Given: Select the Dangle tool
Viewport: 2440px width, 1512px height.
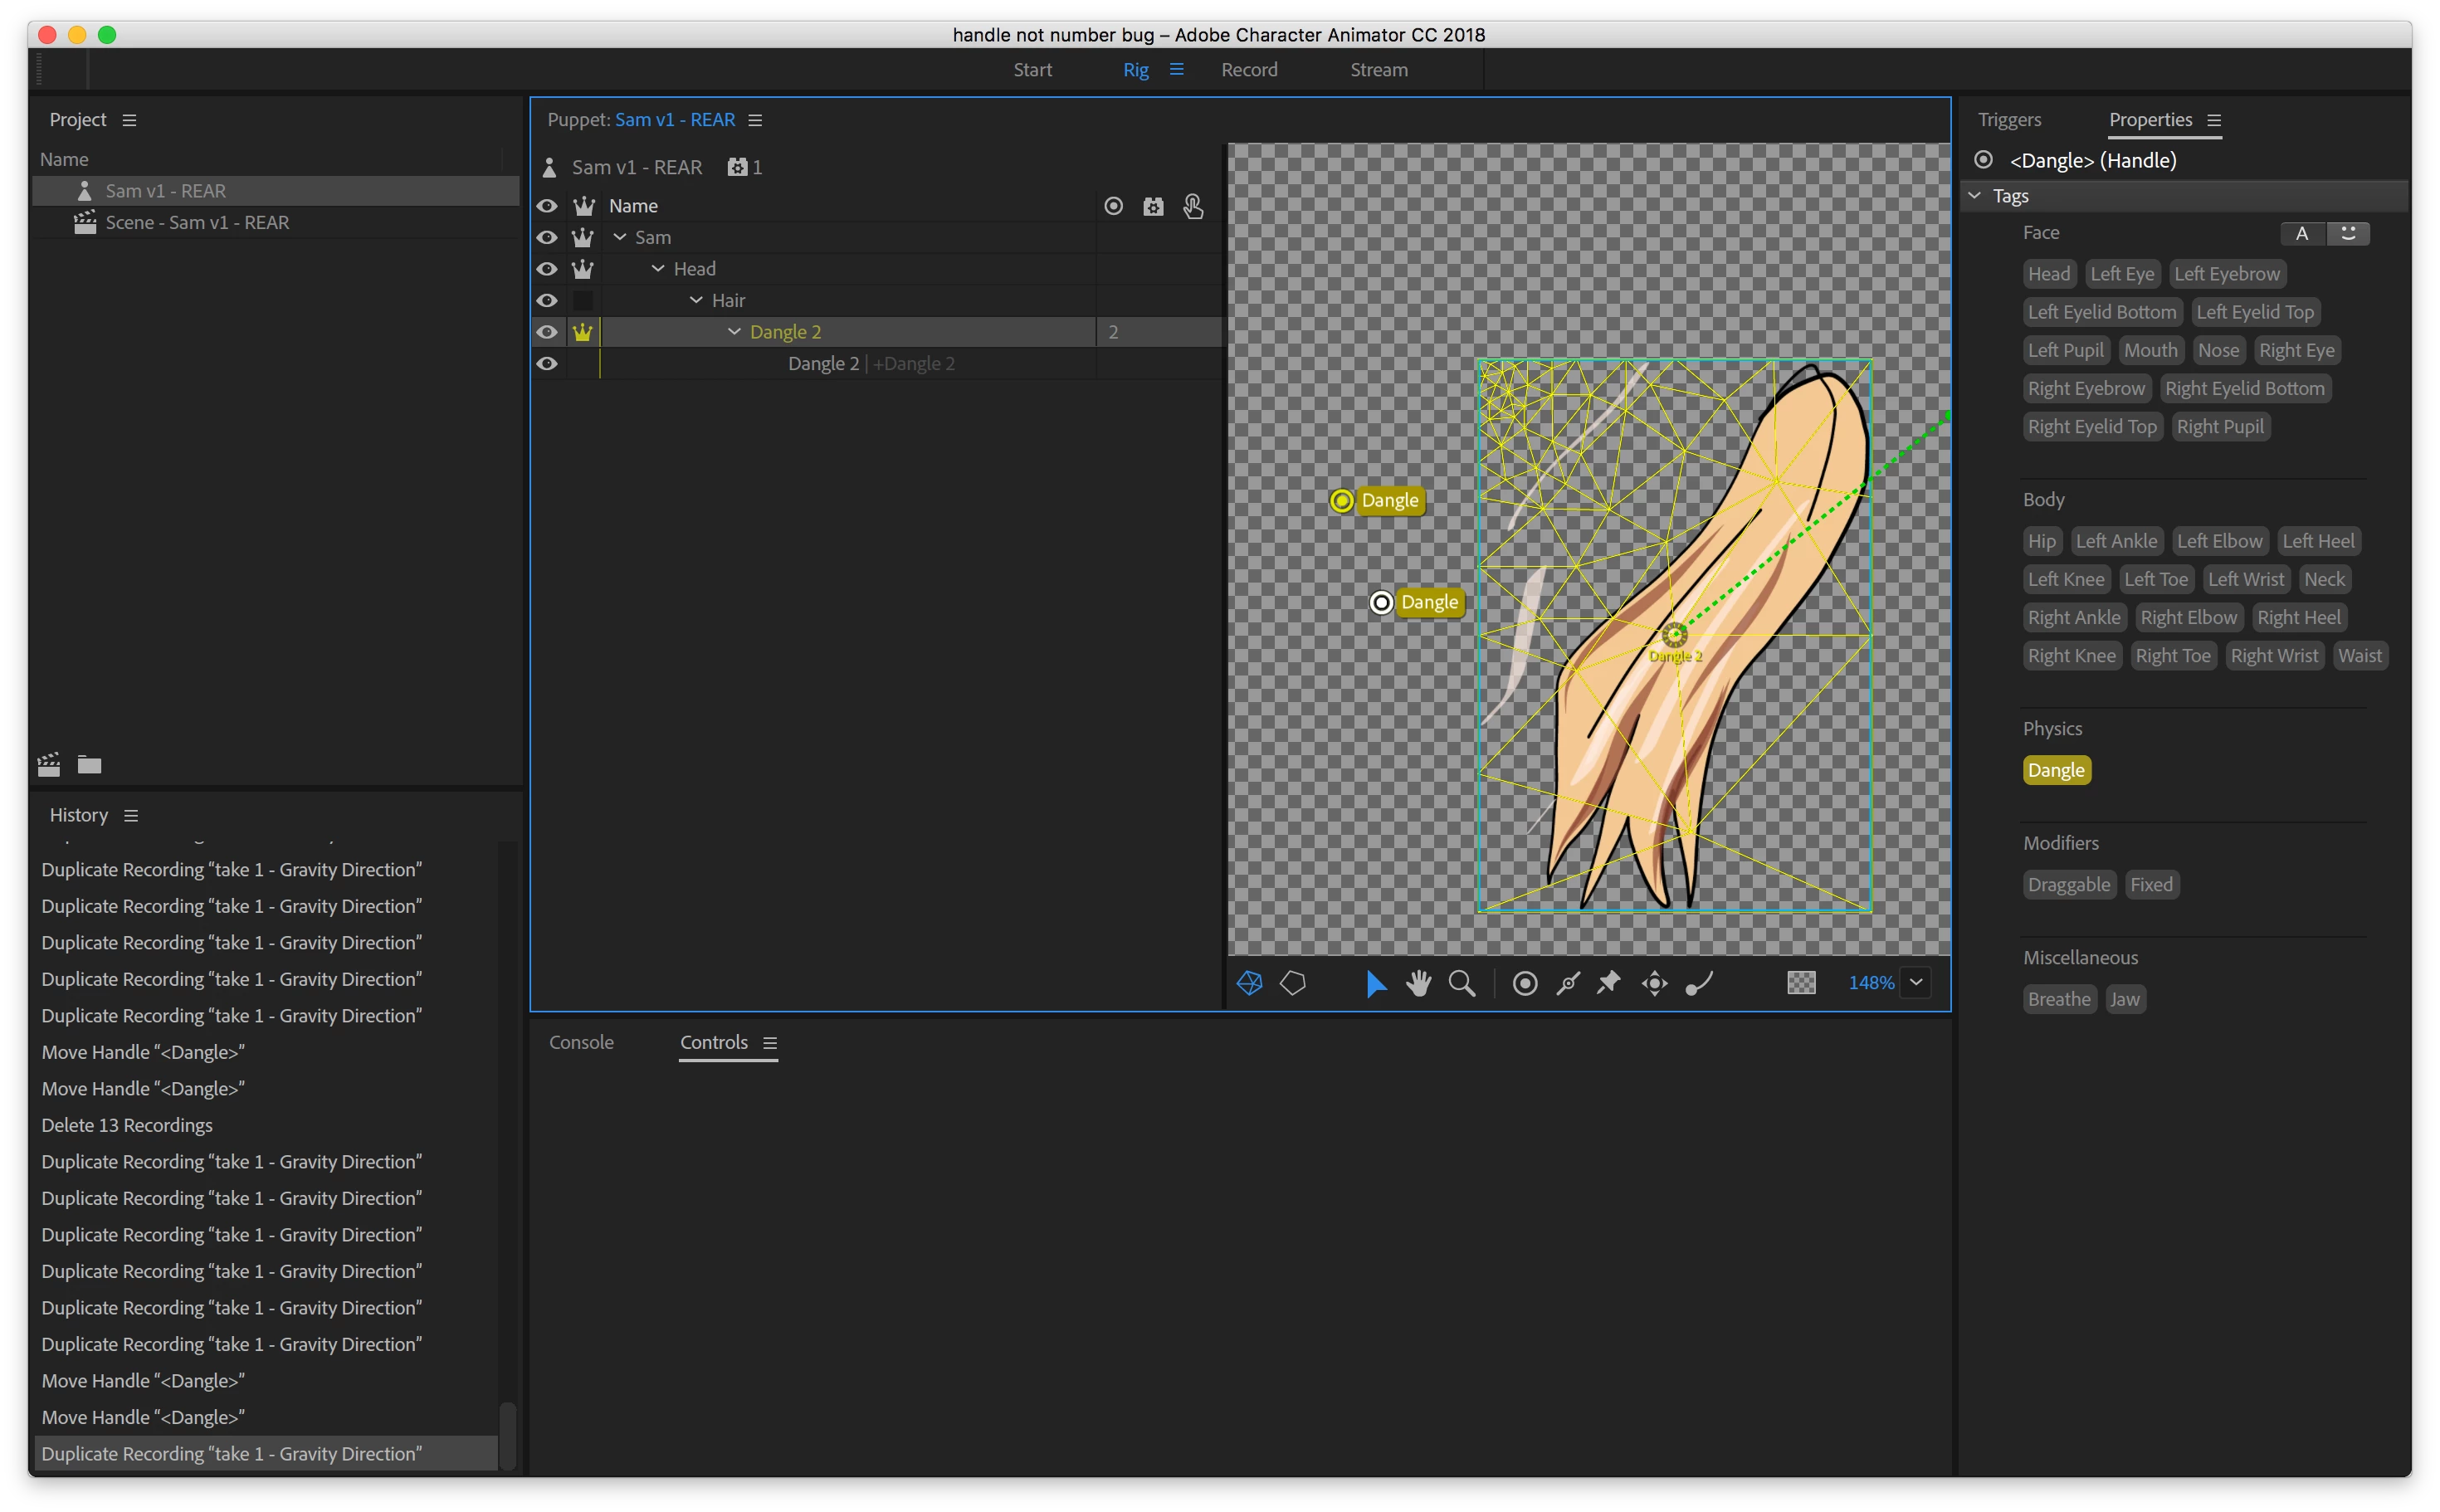Looking at the screenshot, I should [1699, 983].
